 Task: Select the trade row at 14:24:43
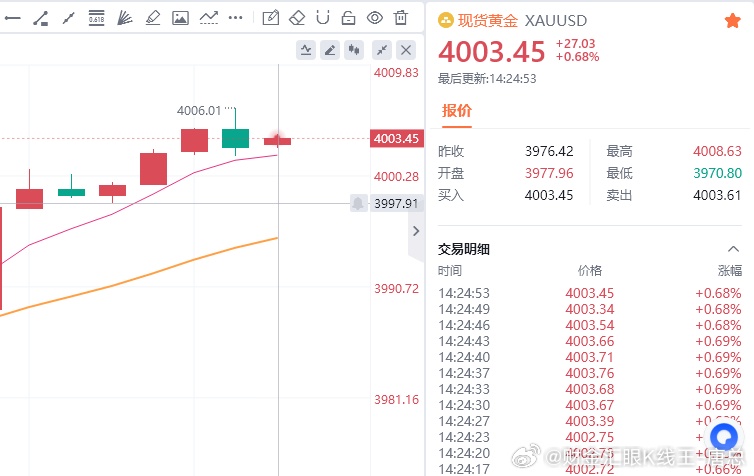coord(590,341)
